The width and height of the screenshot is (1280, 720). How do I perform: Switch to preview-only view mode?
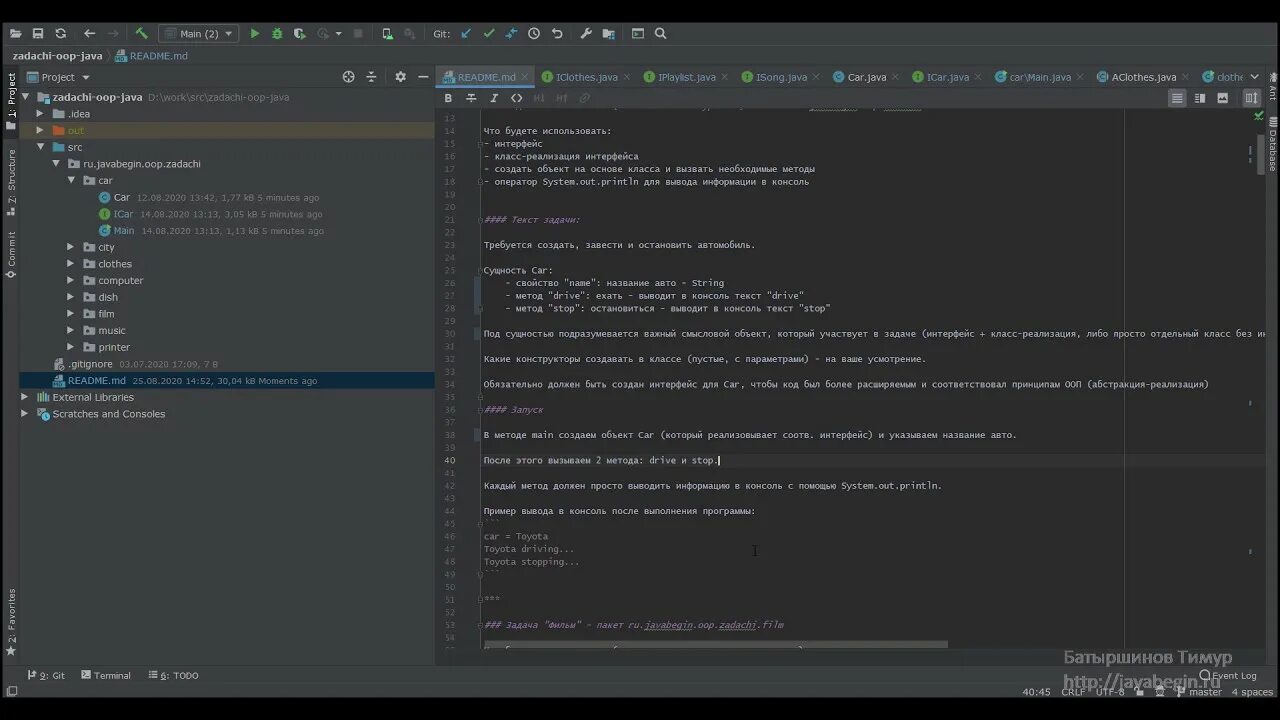[x=1222, y=98]
